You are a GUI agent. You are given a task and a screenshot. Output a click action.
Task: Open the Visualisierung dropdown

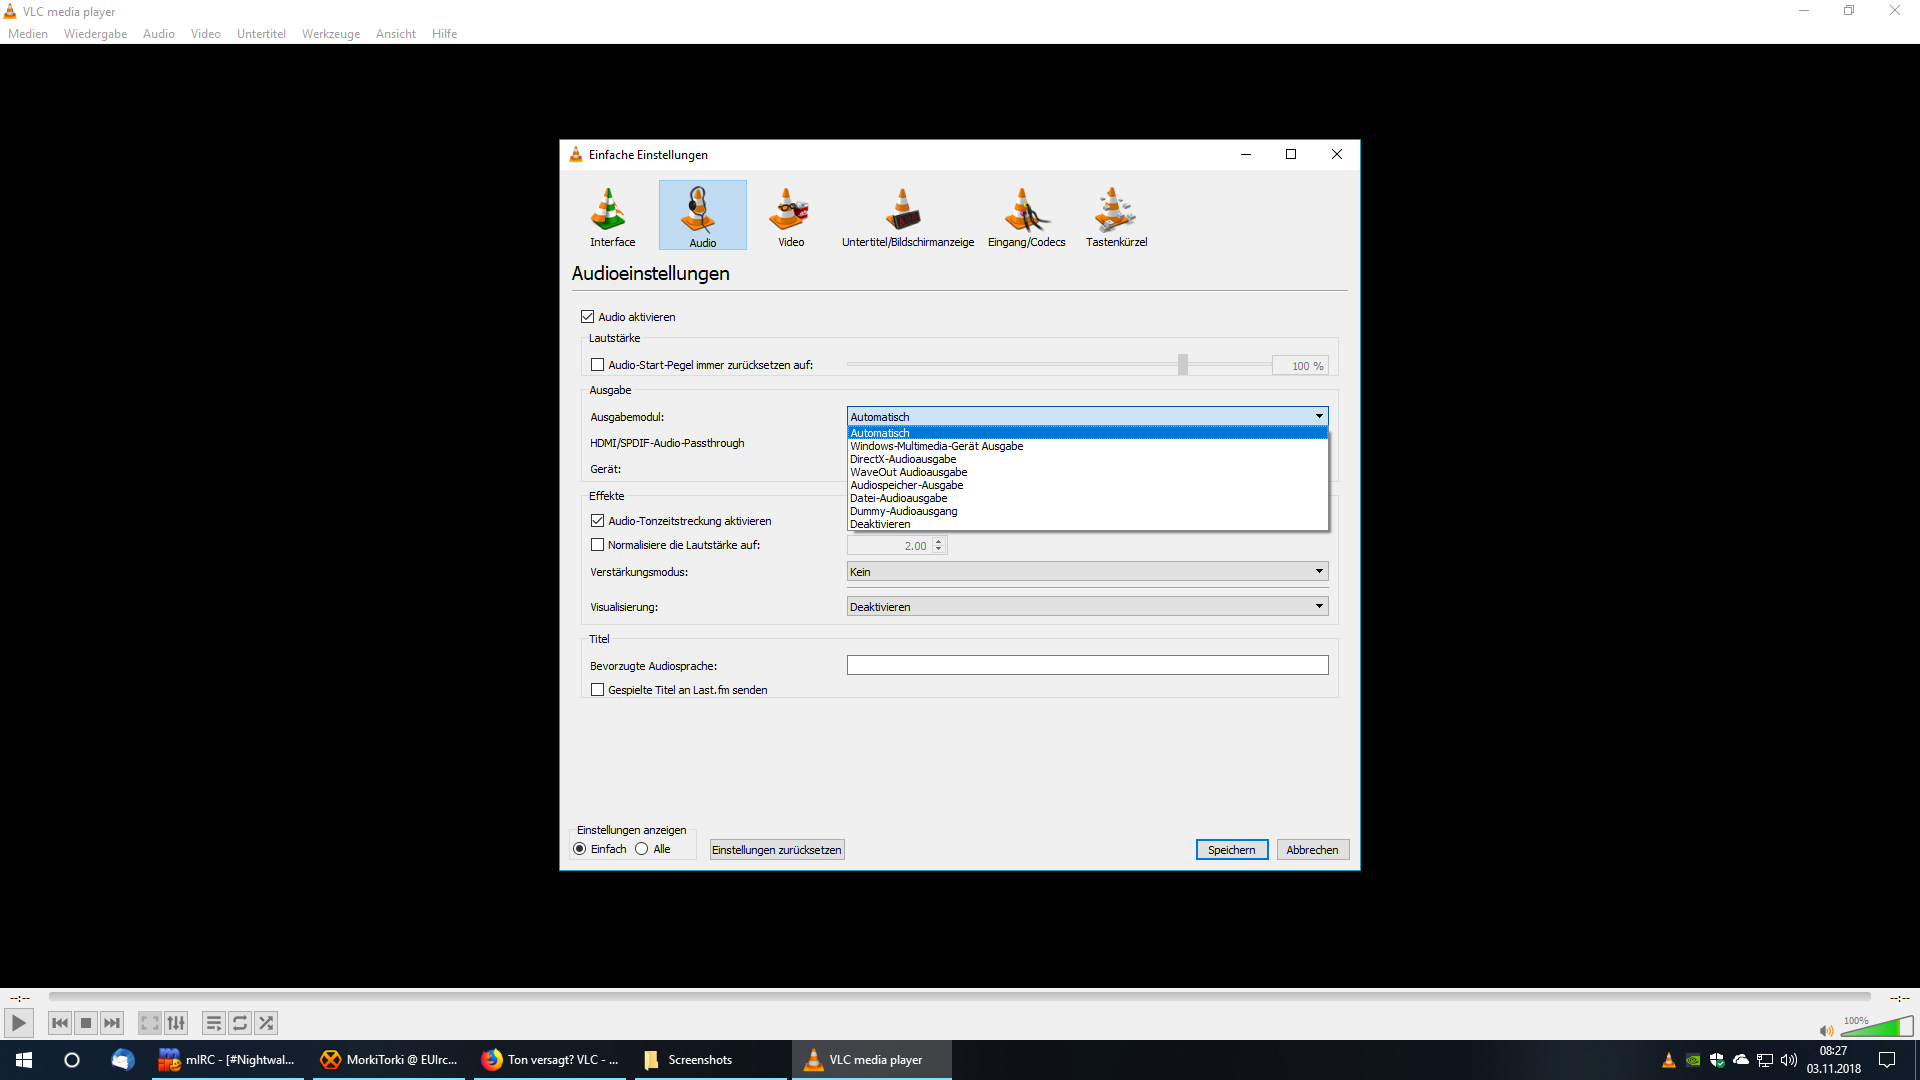[1087, 606]
